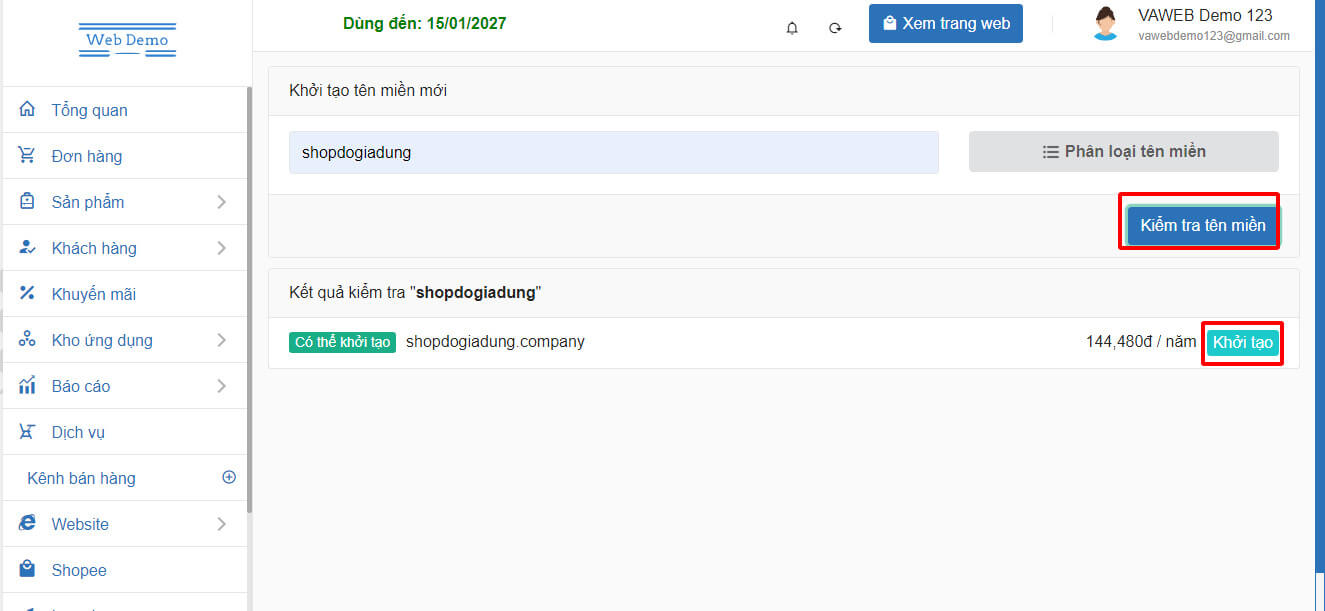Viewport: 1325px width, 611px height.
Task: Click the Báo cáo chart icon
Action: (27, 385)
